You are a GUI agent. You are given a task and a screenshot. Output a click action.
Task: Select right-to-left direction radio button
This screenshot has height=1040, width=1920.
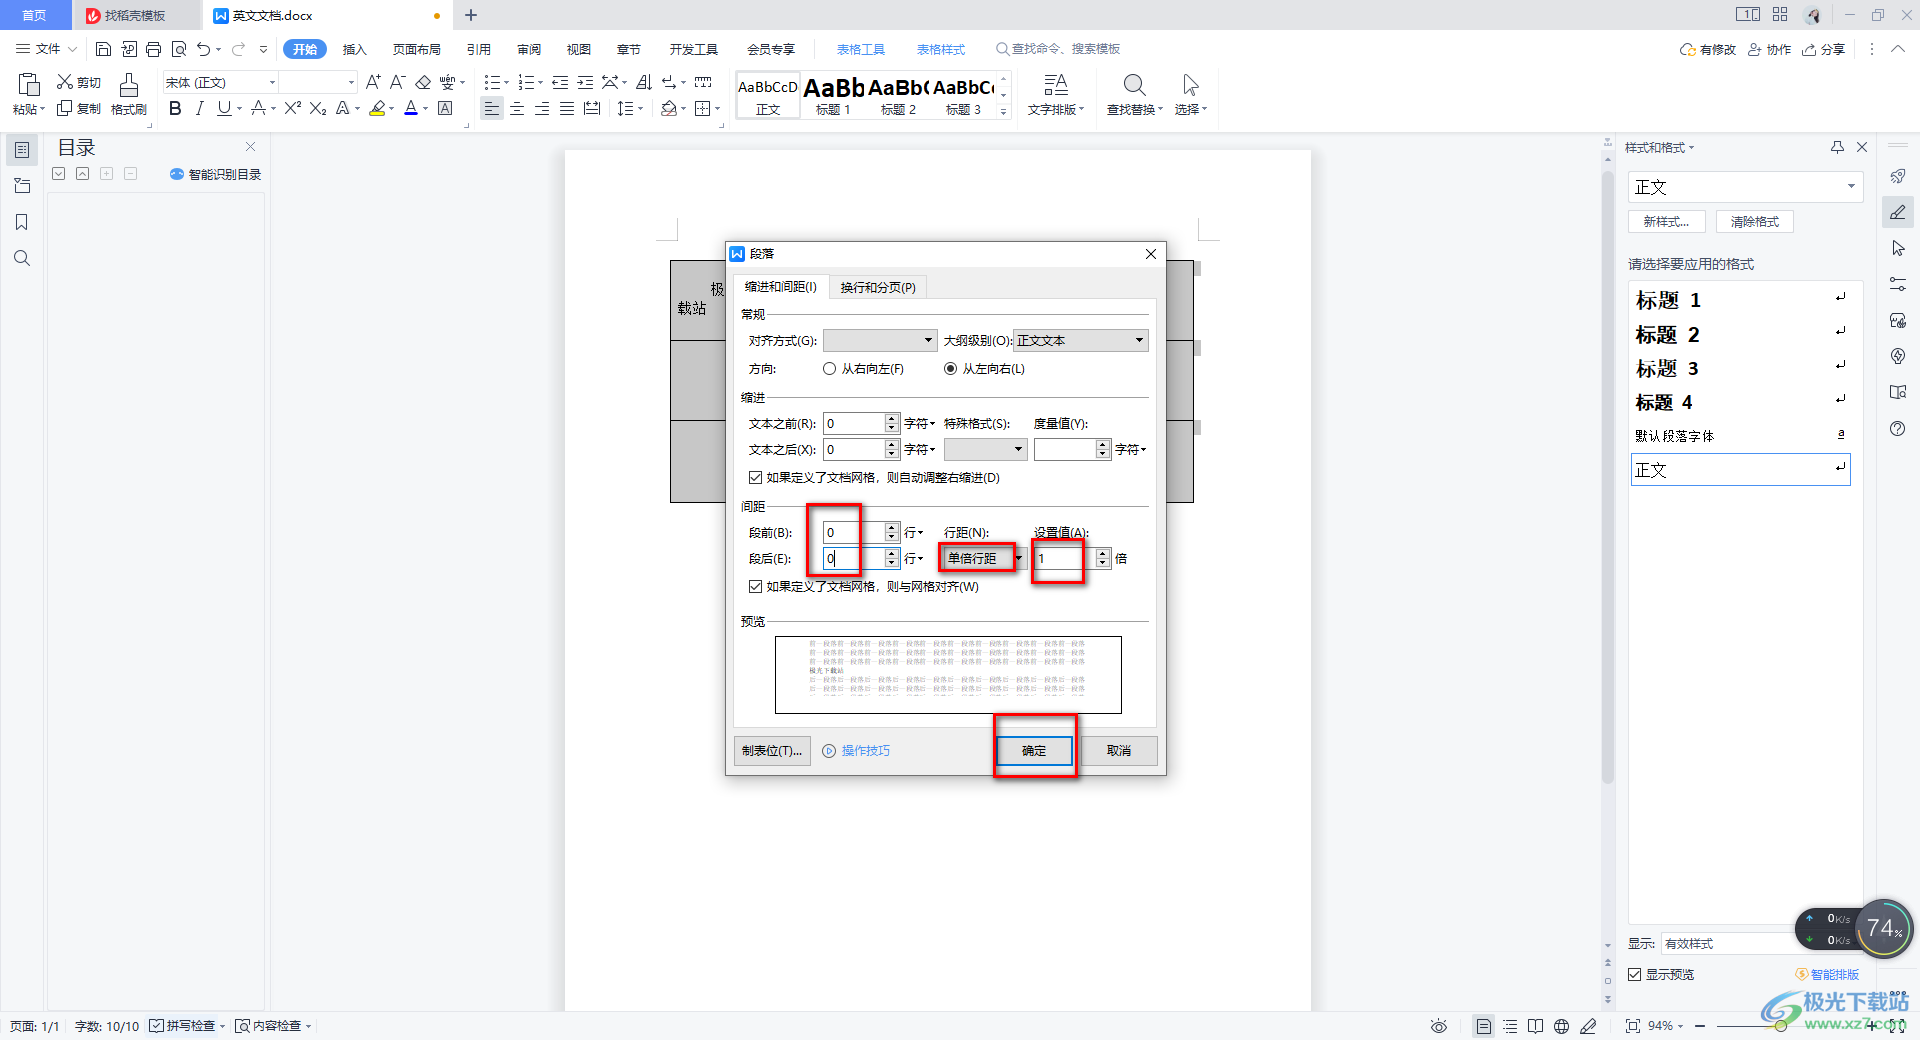(829, 369)
